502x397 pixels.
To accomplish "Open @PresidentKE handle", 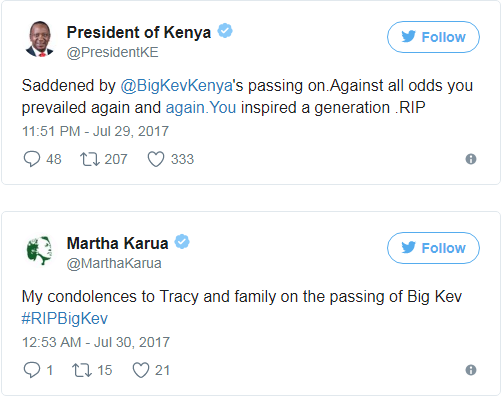I will point(112,52).
